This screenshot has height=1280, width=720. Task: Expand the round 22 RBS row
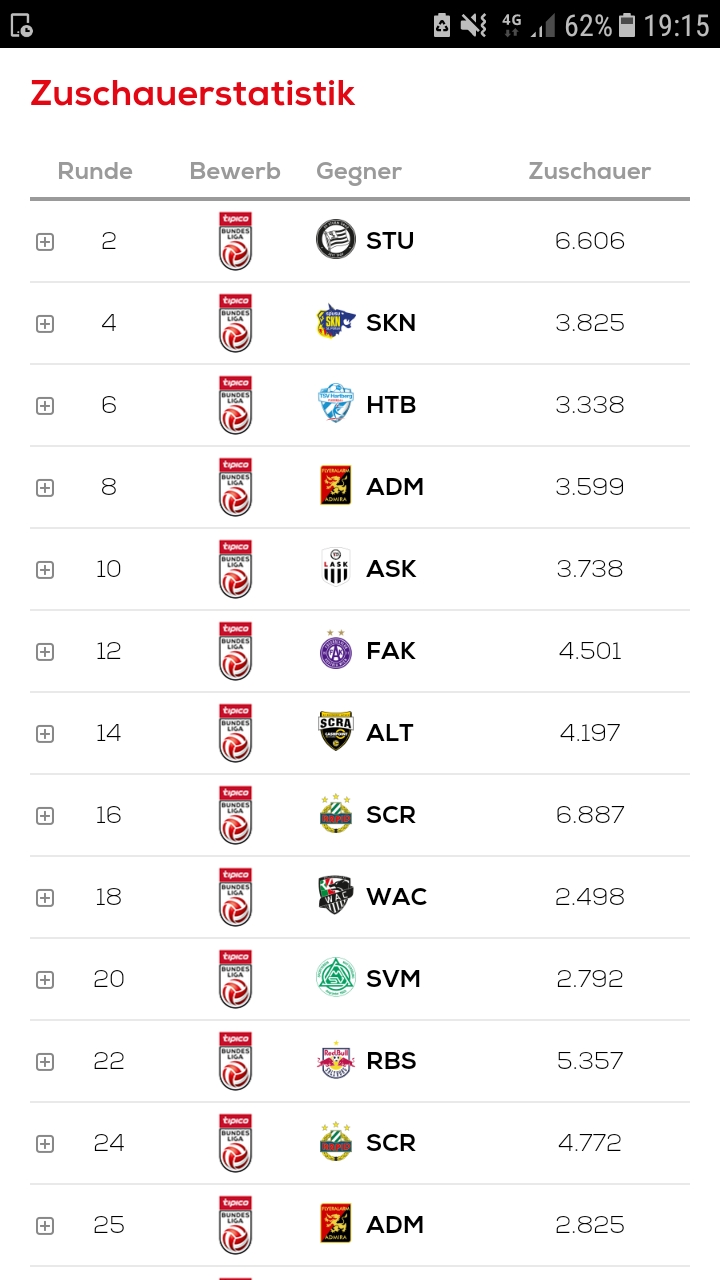tap(45, 1062)
